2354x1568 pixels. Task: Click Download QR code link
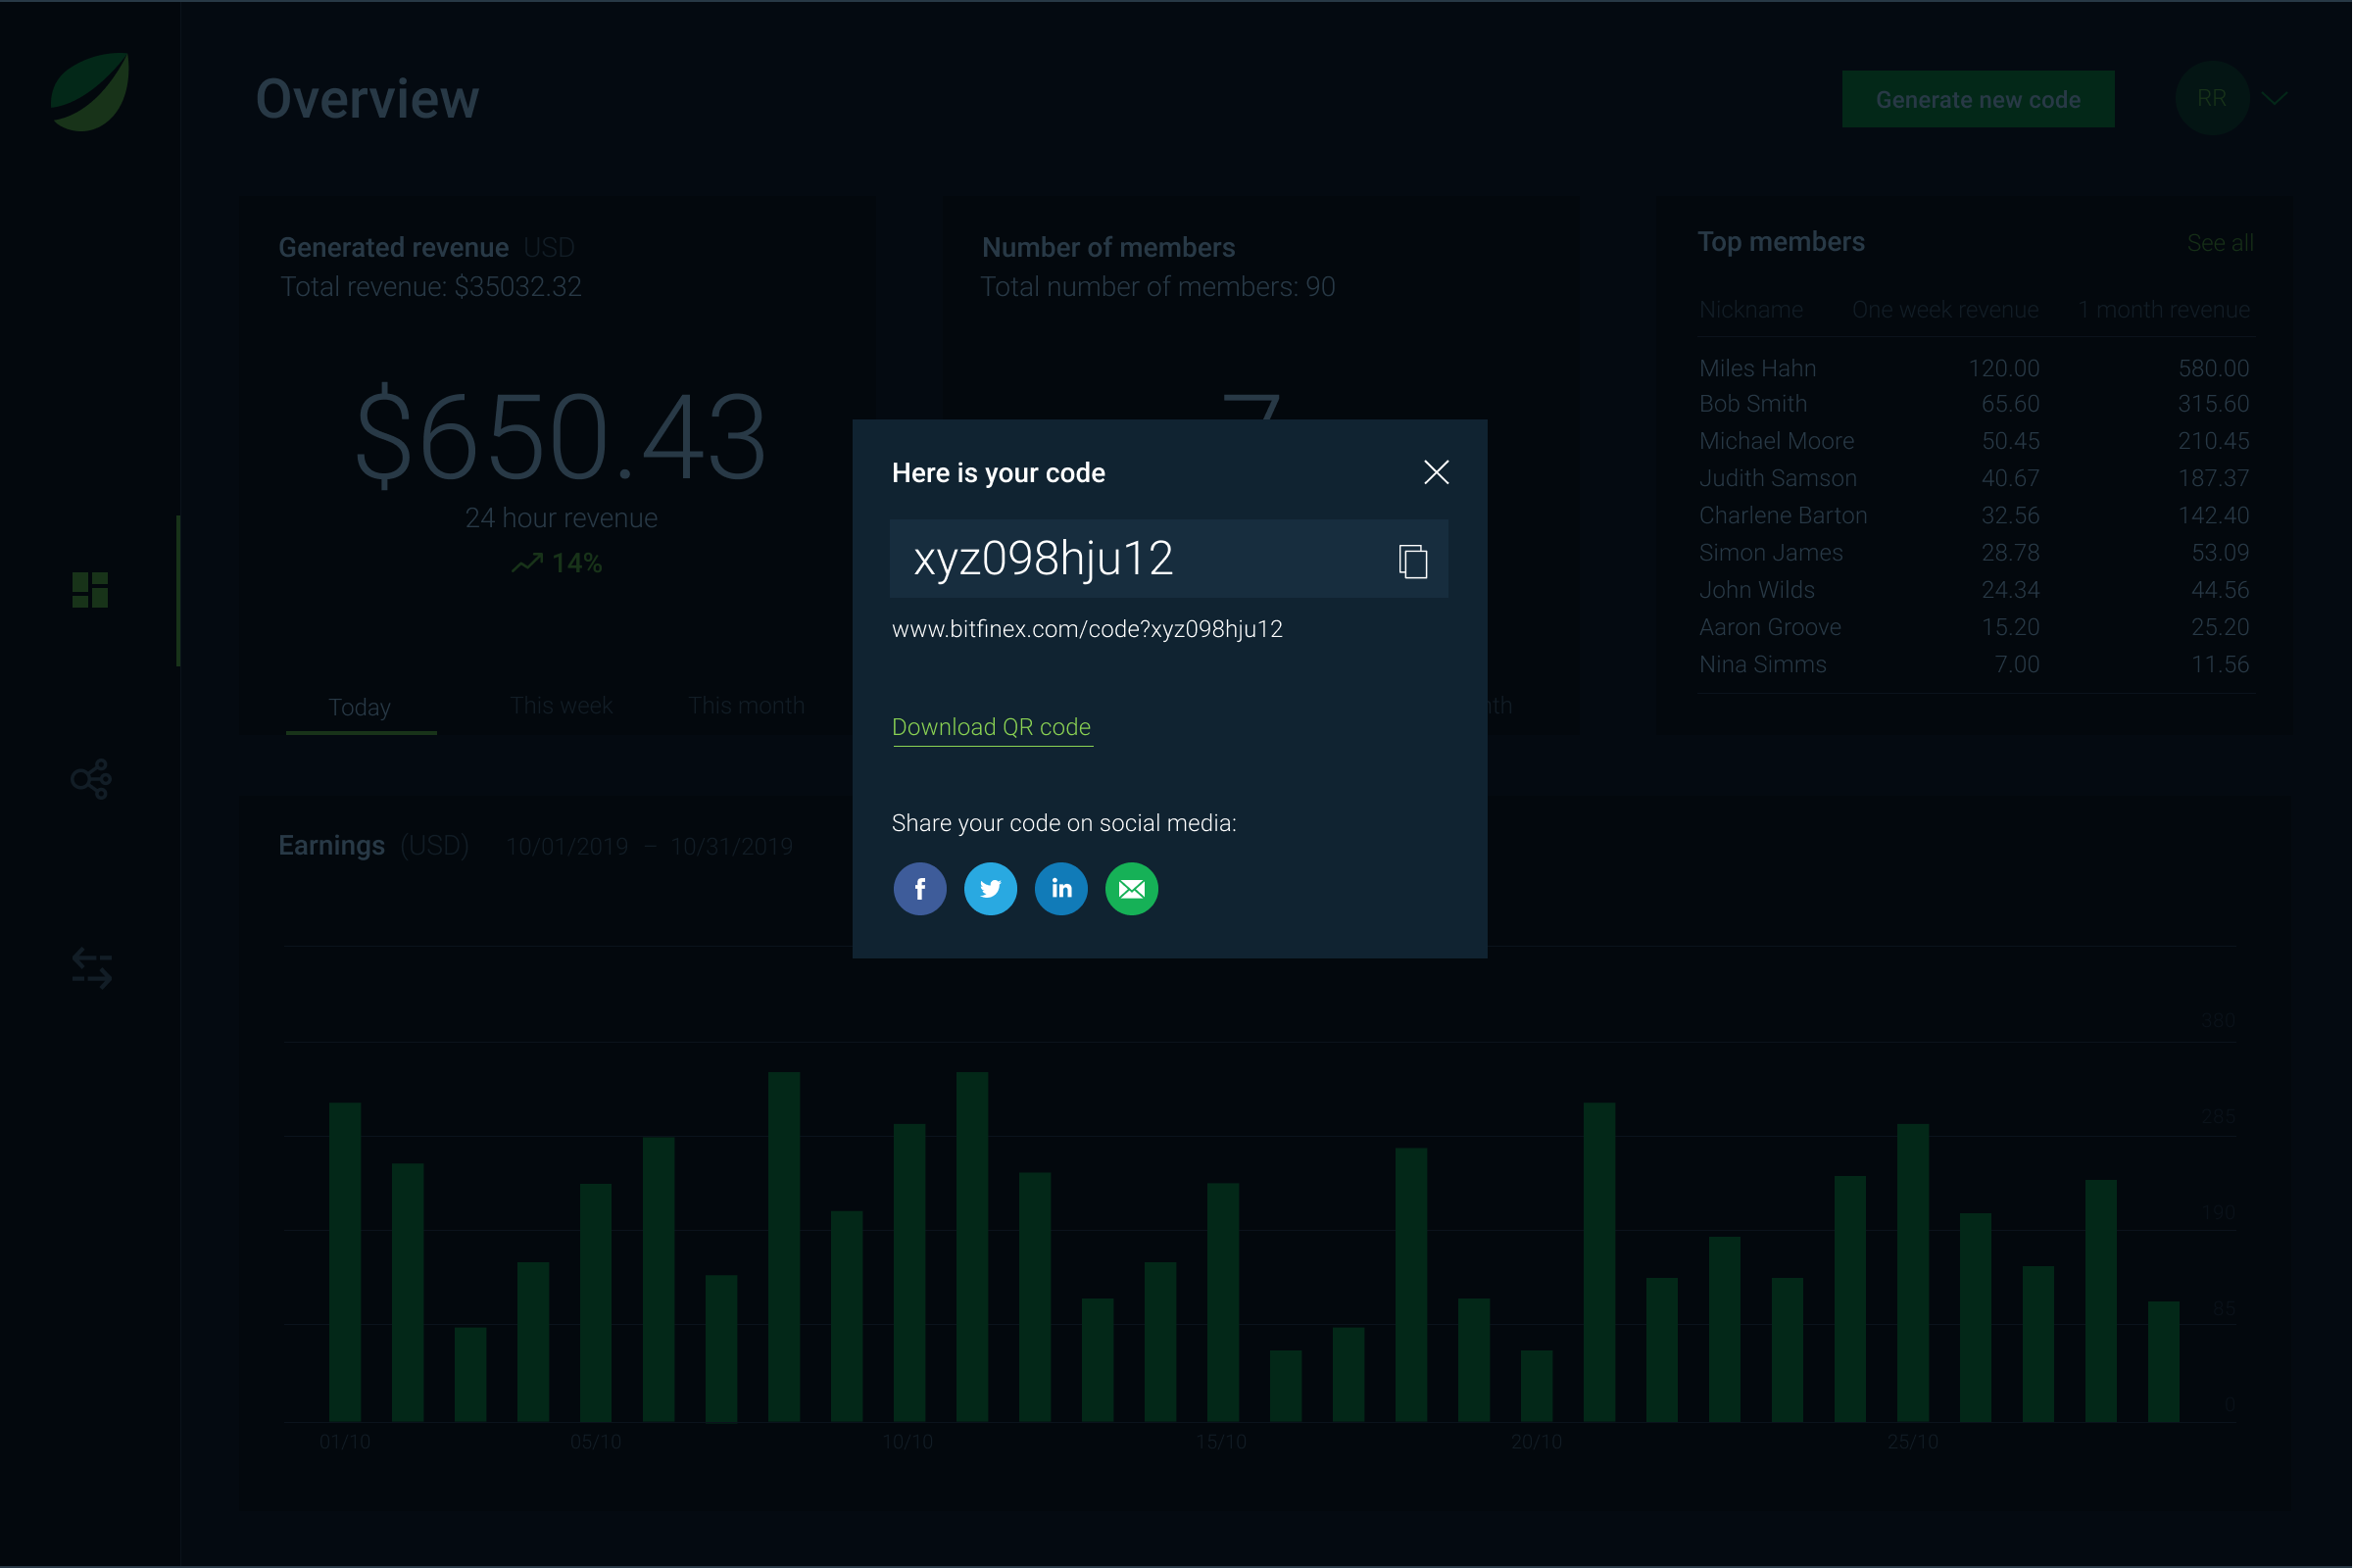[991, 727]
